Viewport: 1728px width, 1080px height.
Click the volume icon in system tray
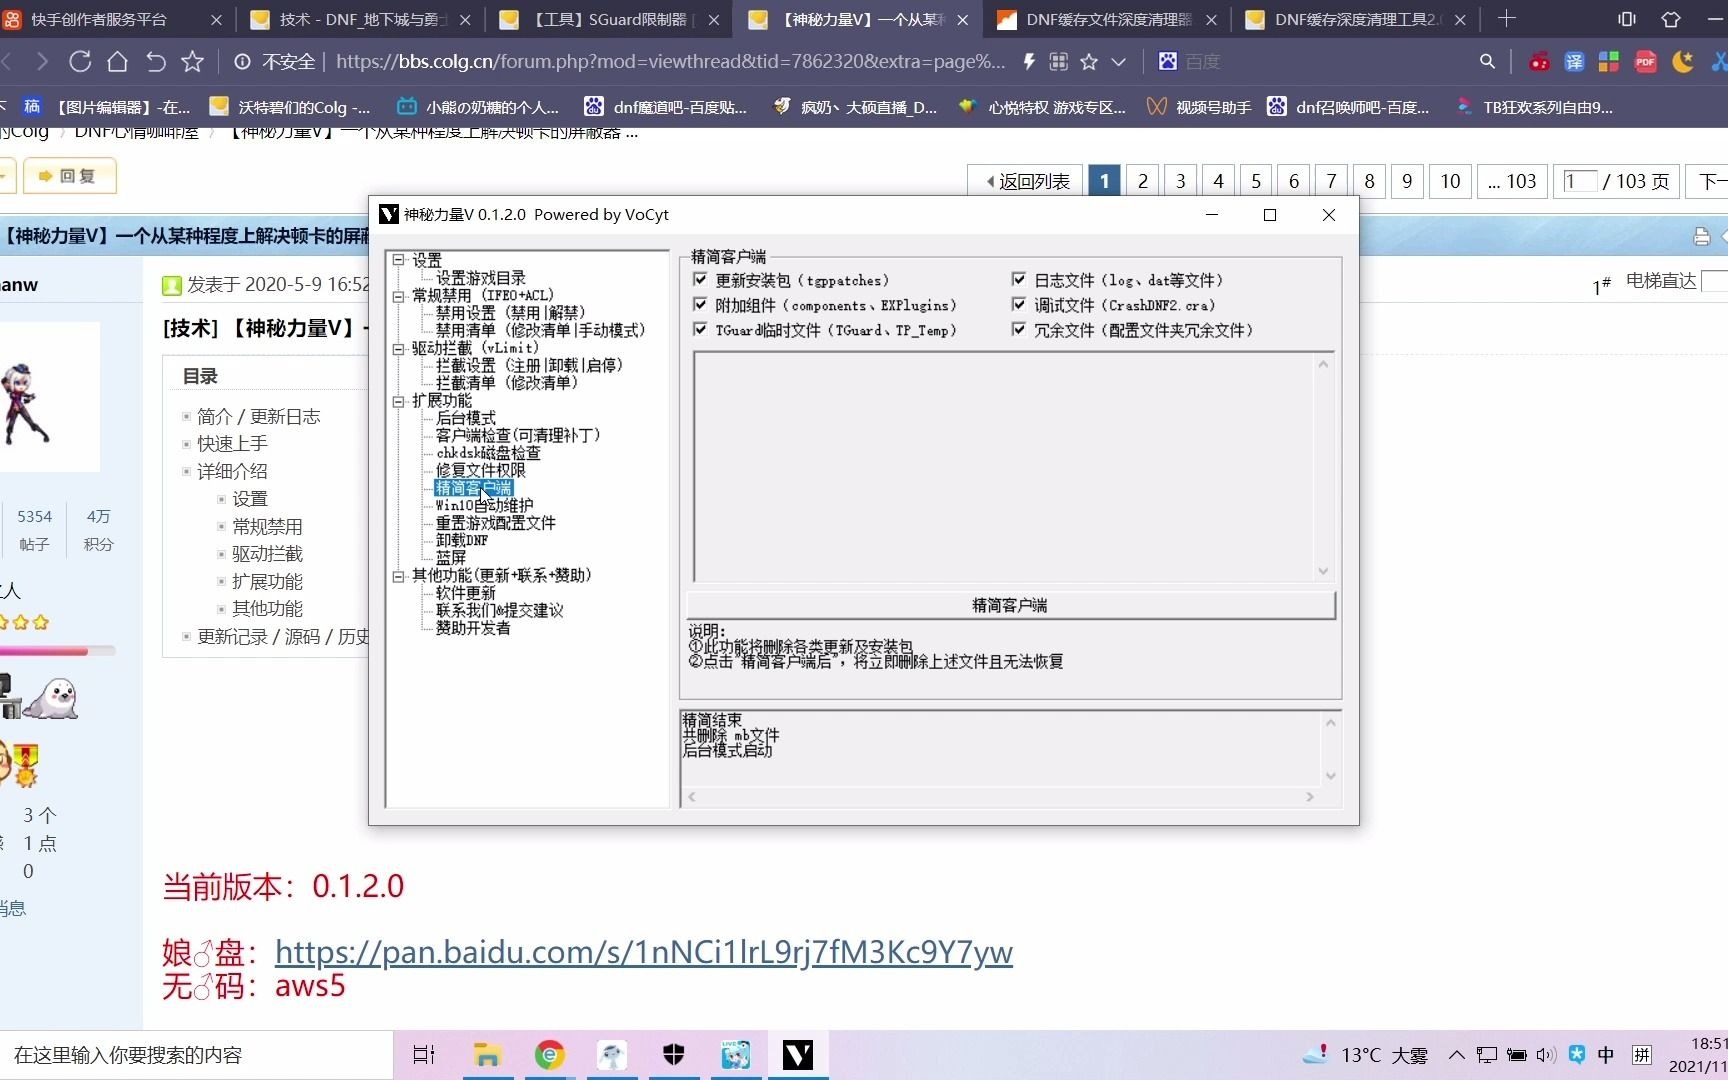pyautogui.click(x=1546, y=1055)
